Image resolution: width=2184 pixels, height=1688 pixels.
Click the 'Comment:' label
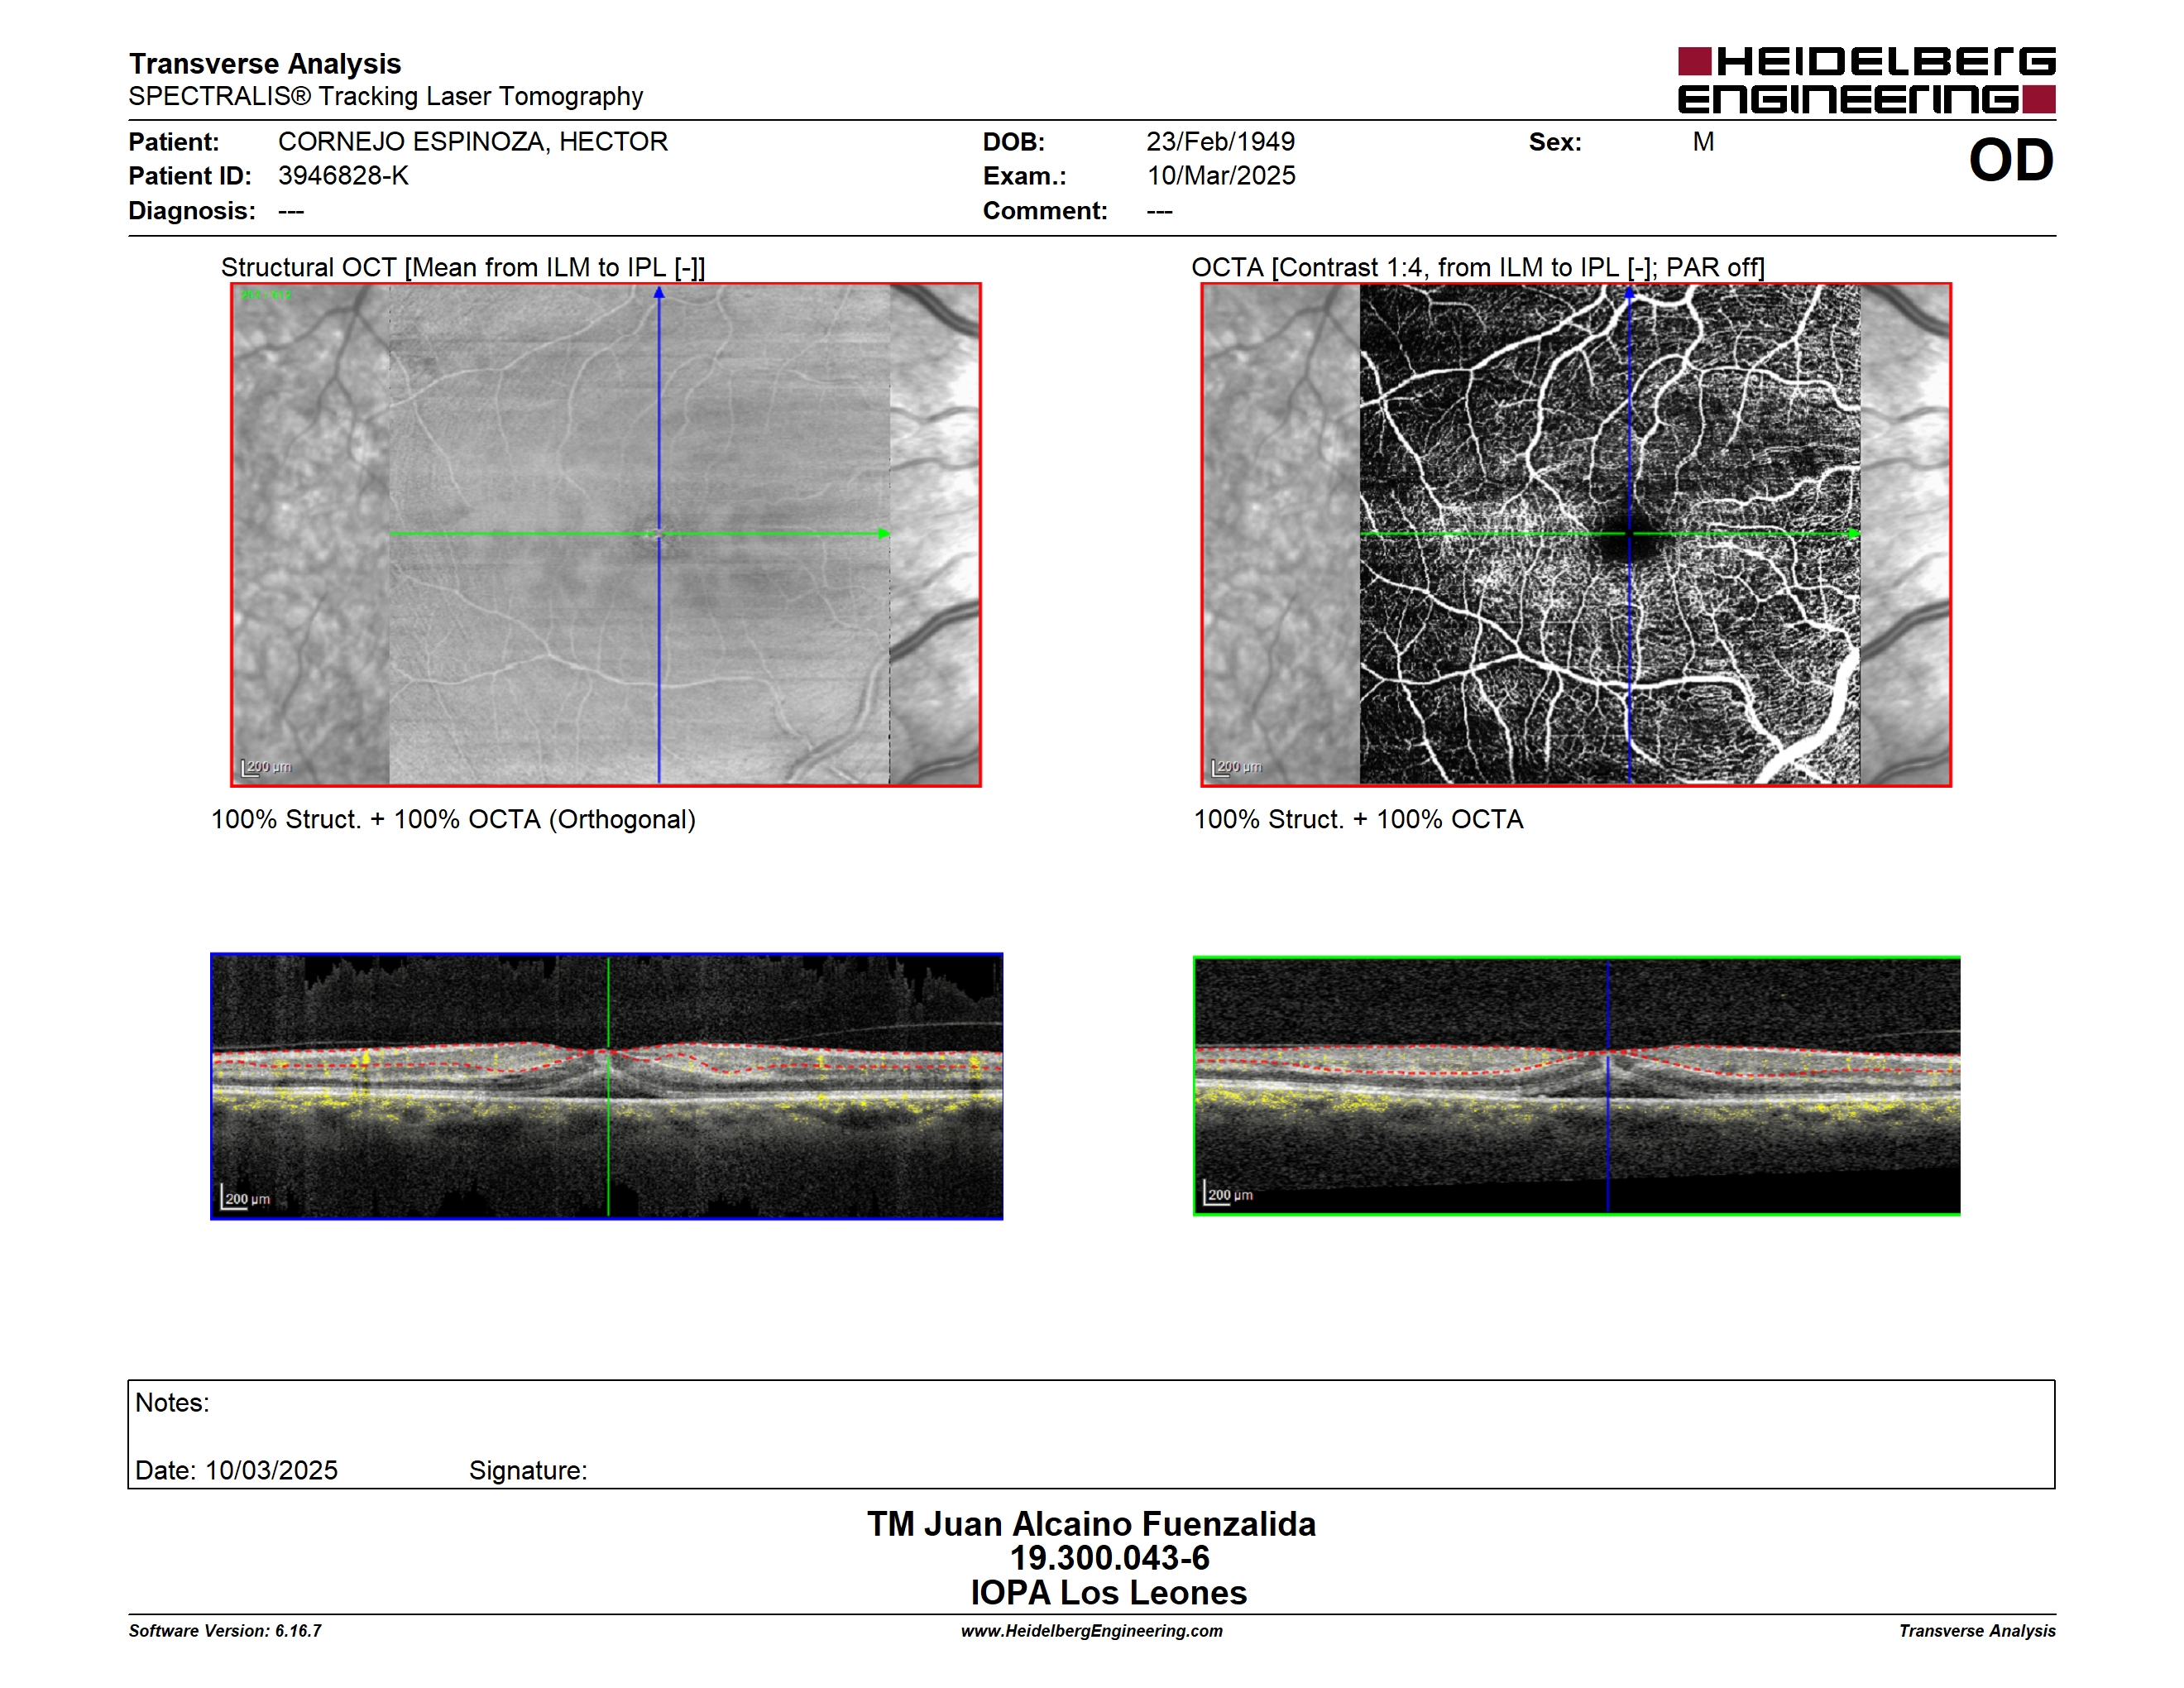[x=1045, y=211]
